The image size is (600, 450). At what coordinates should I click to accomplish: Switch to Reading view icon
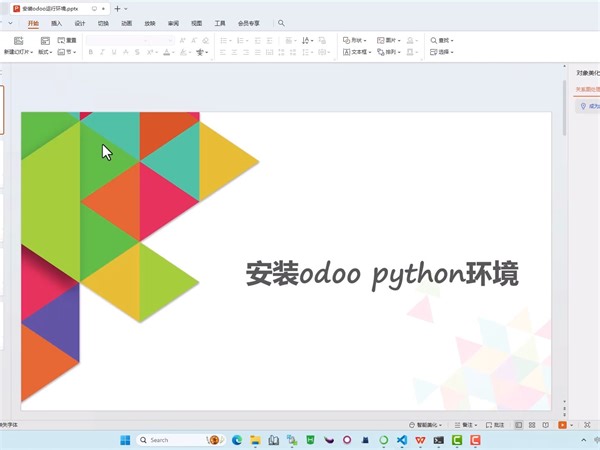click(546, 425)
